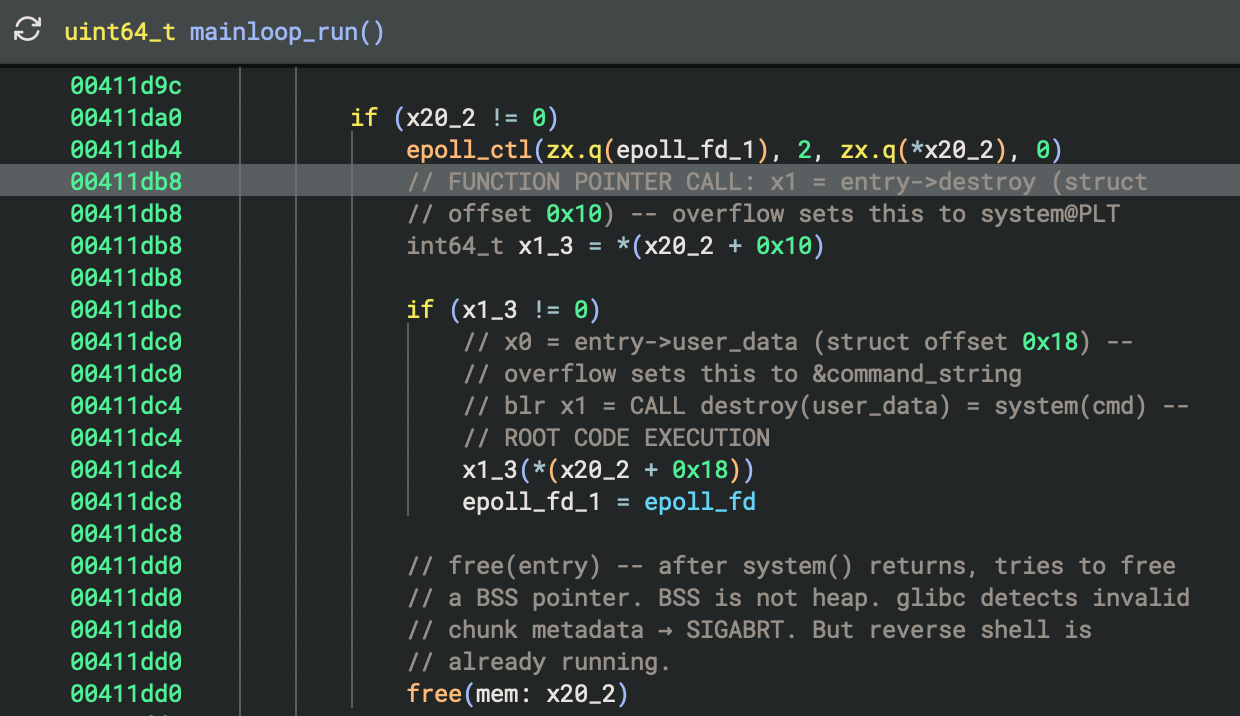Click the cyan epoll_fd global variable

pos(700,502)
